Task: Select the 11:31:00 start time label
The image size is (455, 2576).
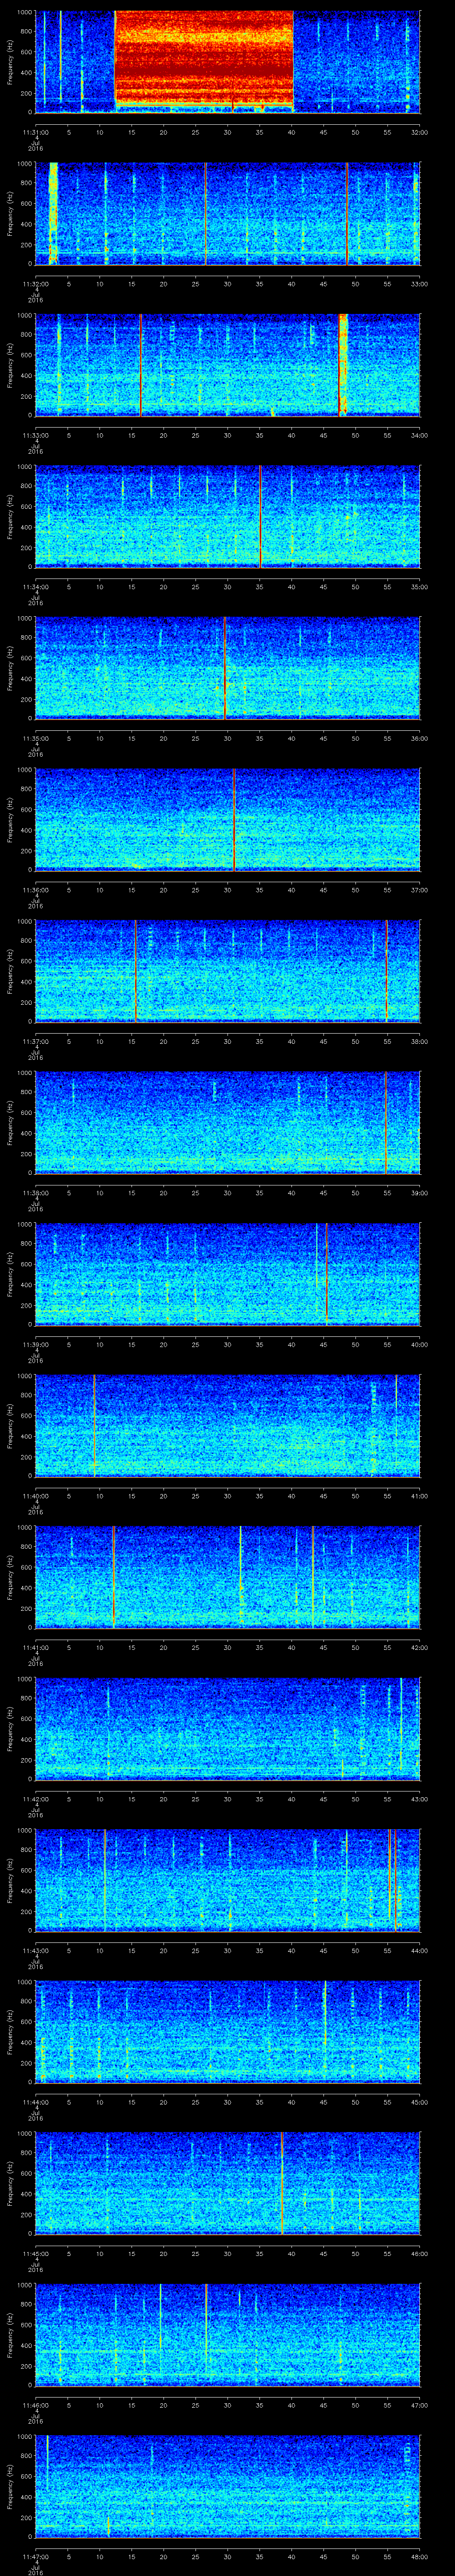Action: coord(36,131)
